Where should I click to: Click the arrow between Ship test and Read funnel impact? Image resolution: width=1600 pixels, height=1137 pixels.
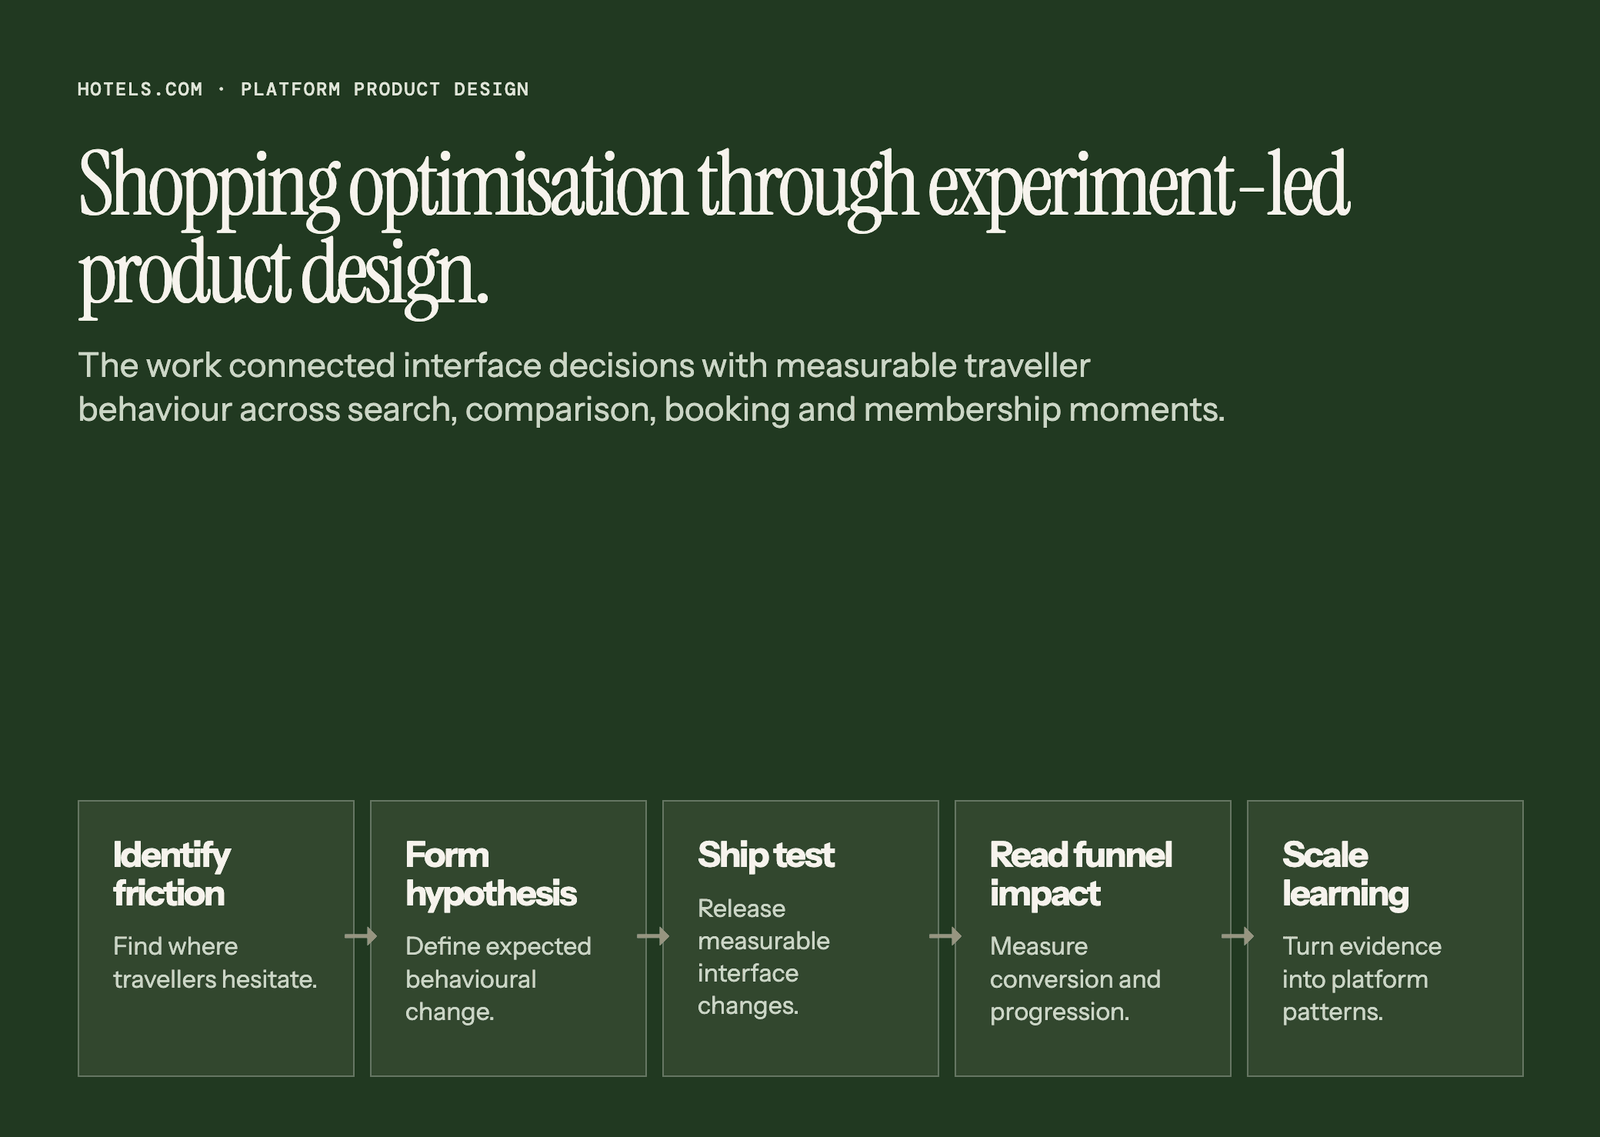946,936
